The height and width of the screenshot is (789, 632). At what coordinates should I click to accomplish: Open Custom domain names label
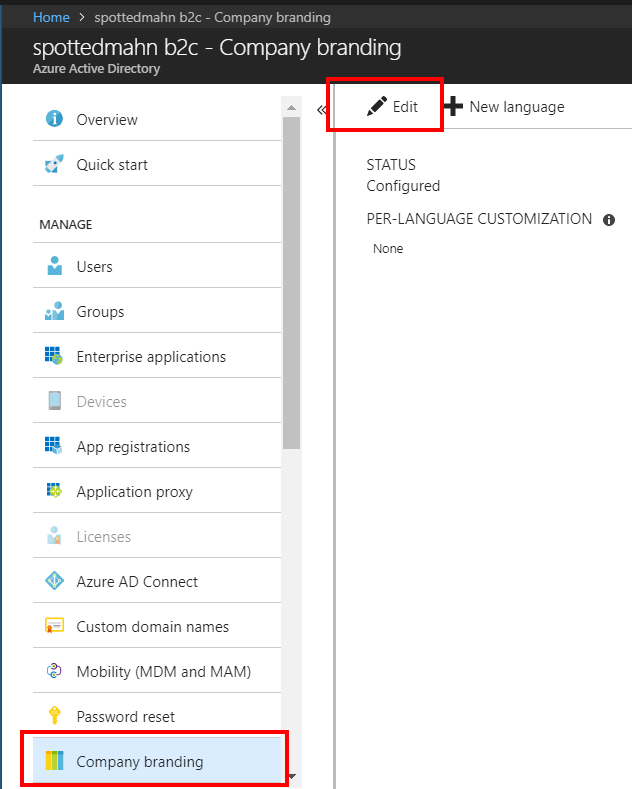tap(152, 626)
